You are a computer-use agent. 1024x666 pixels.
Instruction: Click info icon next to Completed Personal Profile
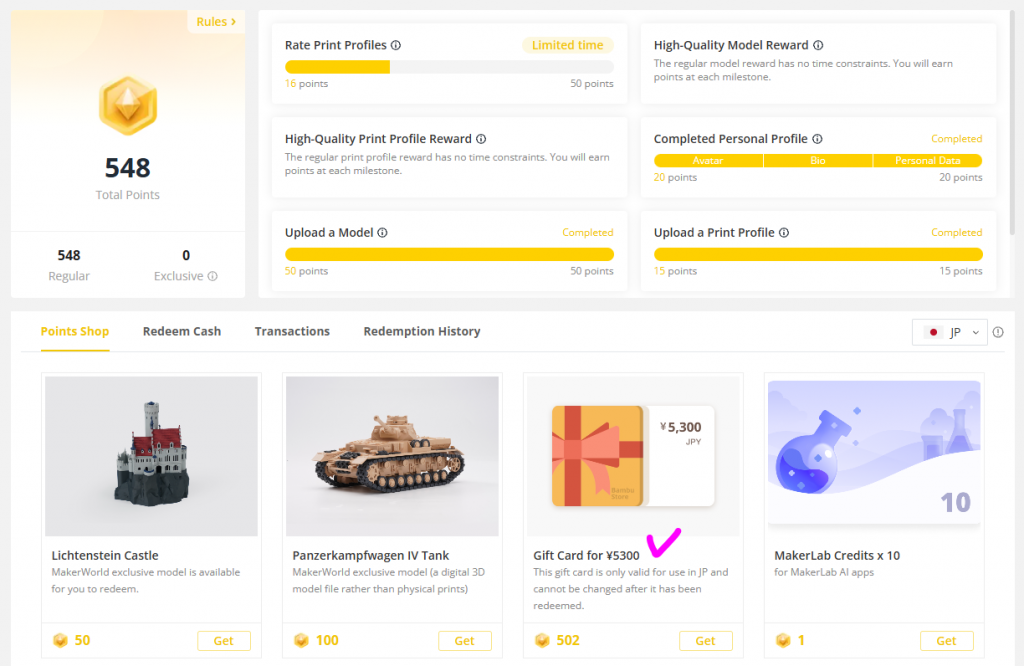(817, 140)
